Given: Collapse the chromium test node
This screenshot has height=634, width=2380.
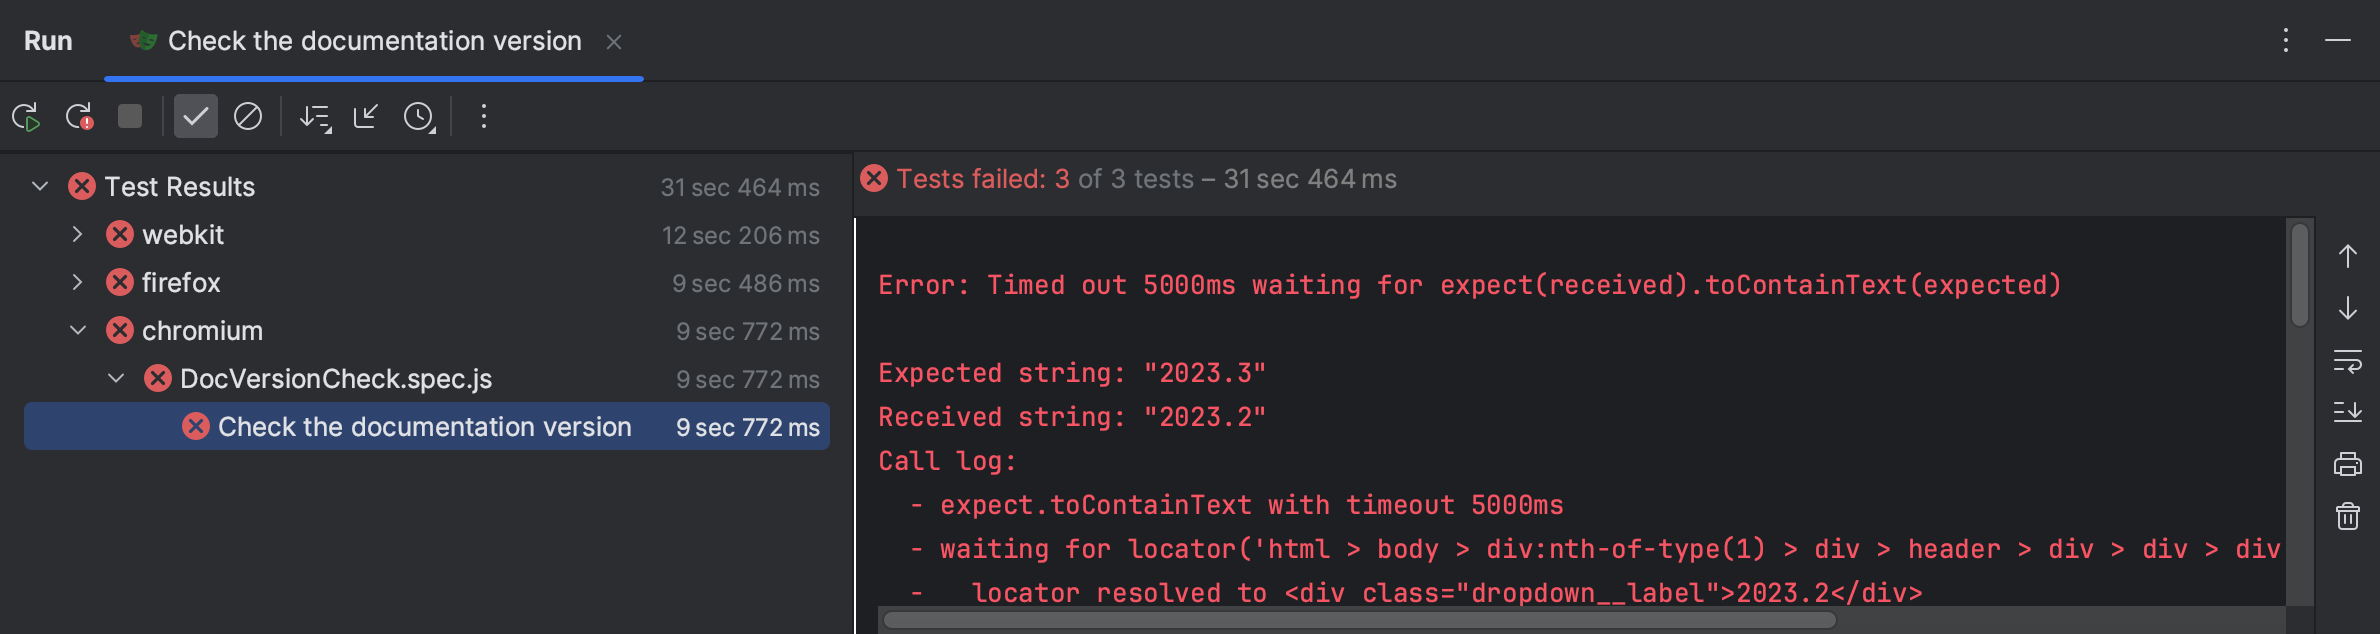Looking at the screenshot, I should pos(77,331).
